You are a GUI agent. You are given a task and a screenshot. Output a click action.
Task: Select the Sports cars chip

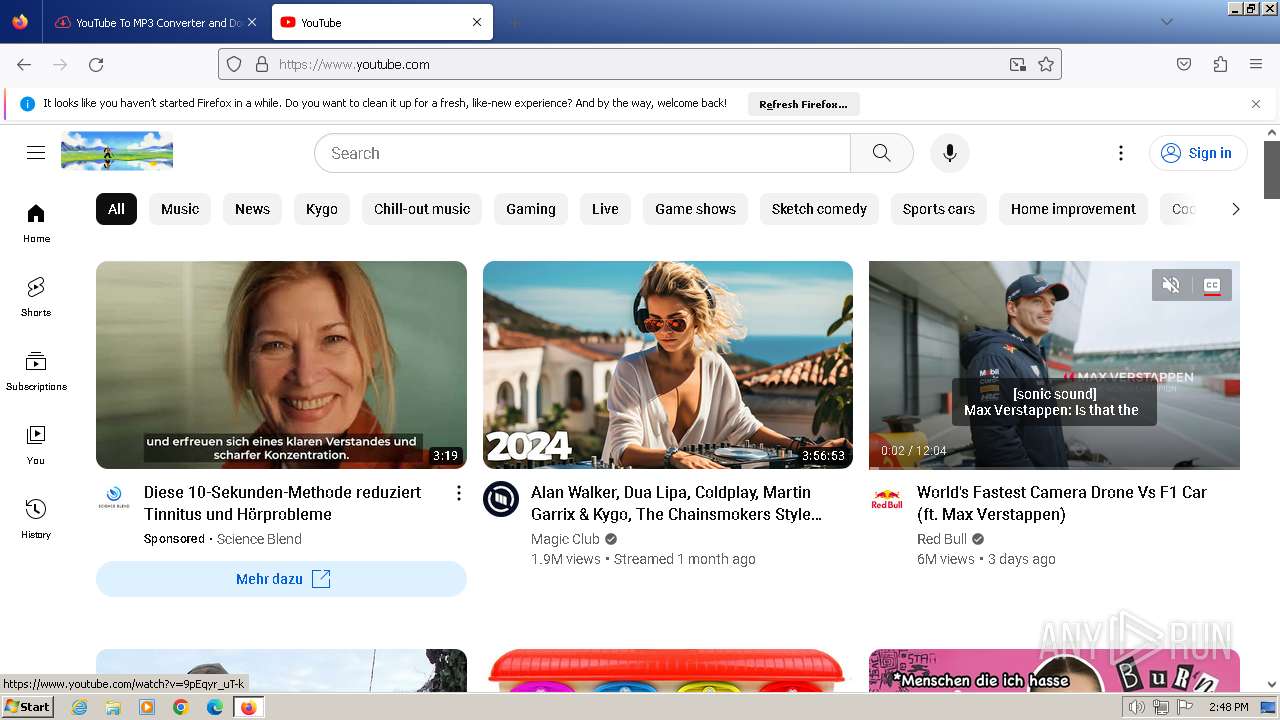pyautogui.click(x=939, y=209)
